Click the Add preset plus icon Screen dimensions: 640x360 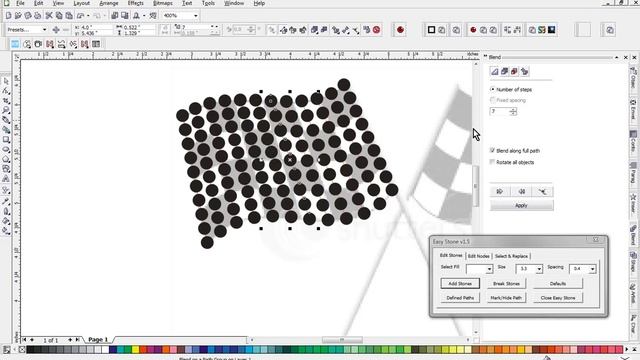[x=56, y=30]
